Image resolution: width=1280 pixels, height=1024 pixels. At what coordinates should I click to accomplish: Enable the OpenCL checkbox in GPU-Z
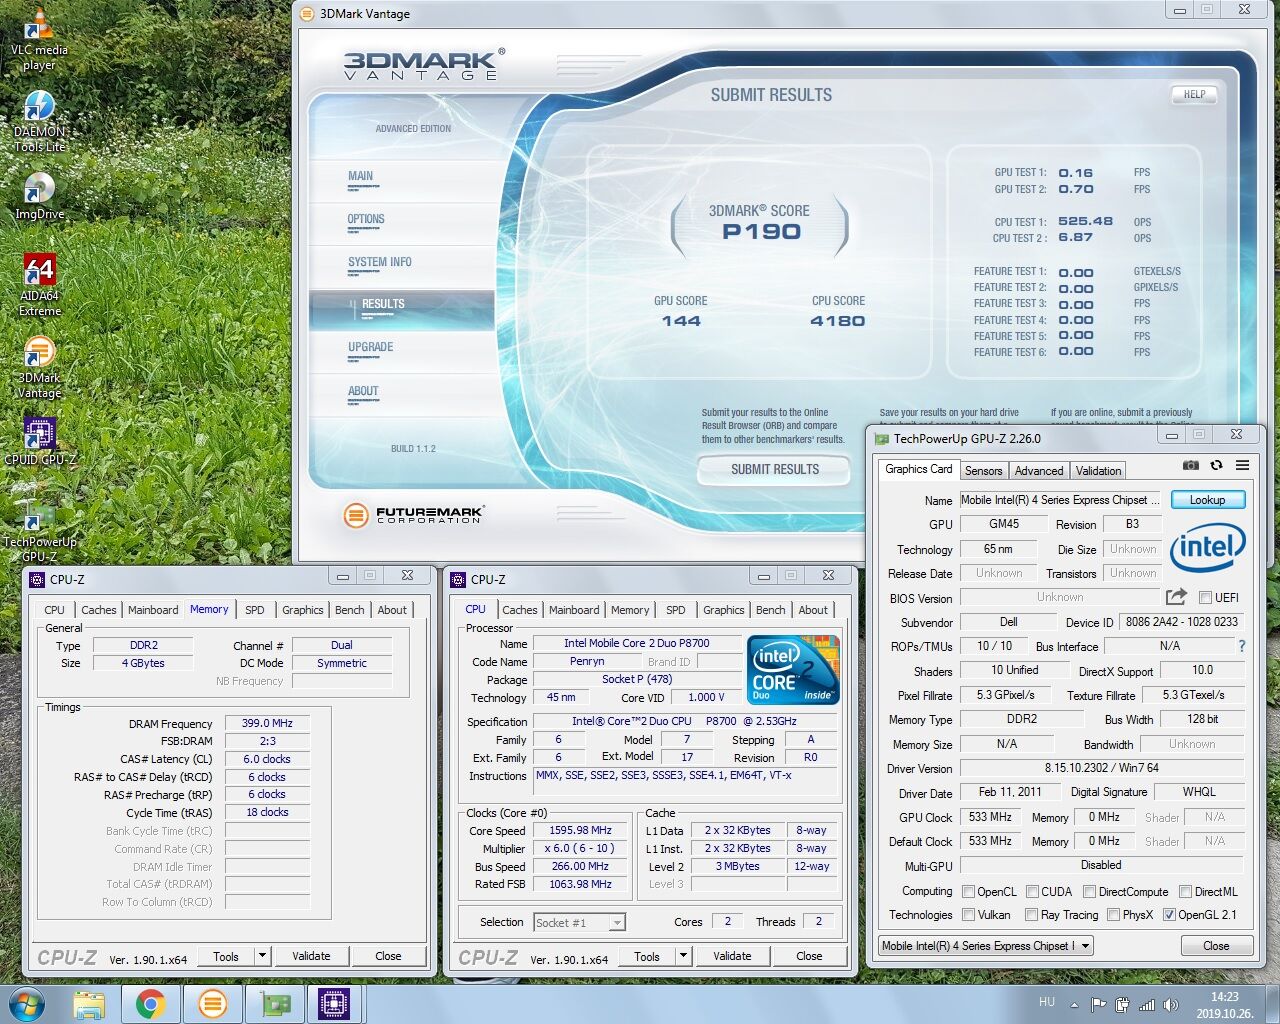click(x=968, y=892)
